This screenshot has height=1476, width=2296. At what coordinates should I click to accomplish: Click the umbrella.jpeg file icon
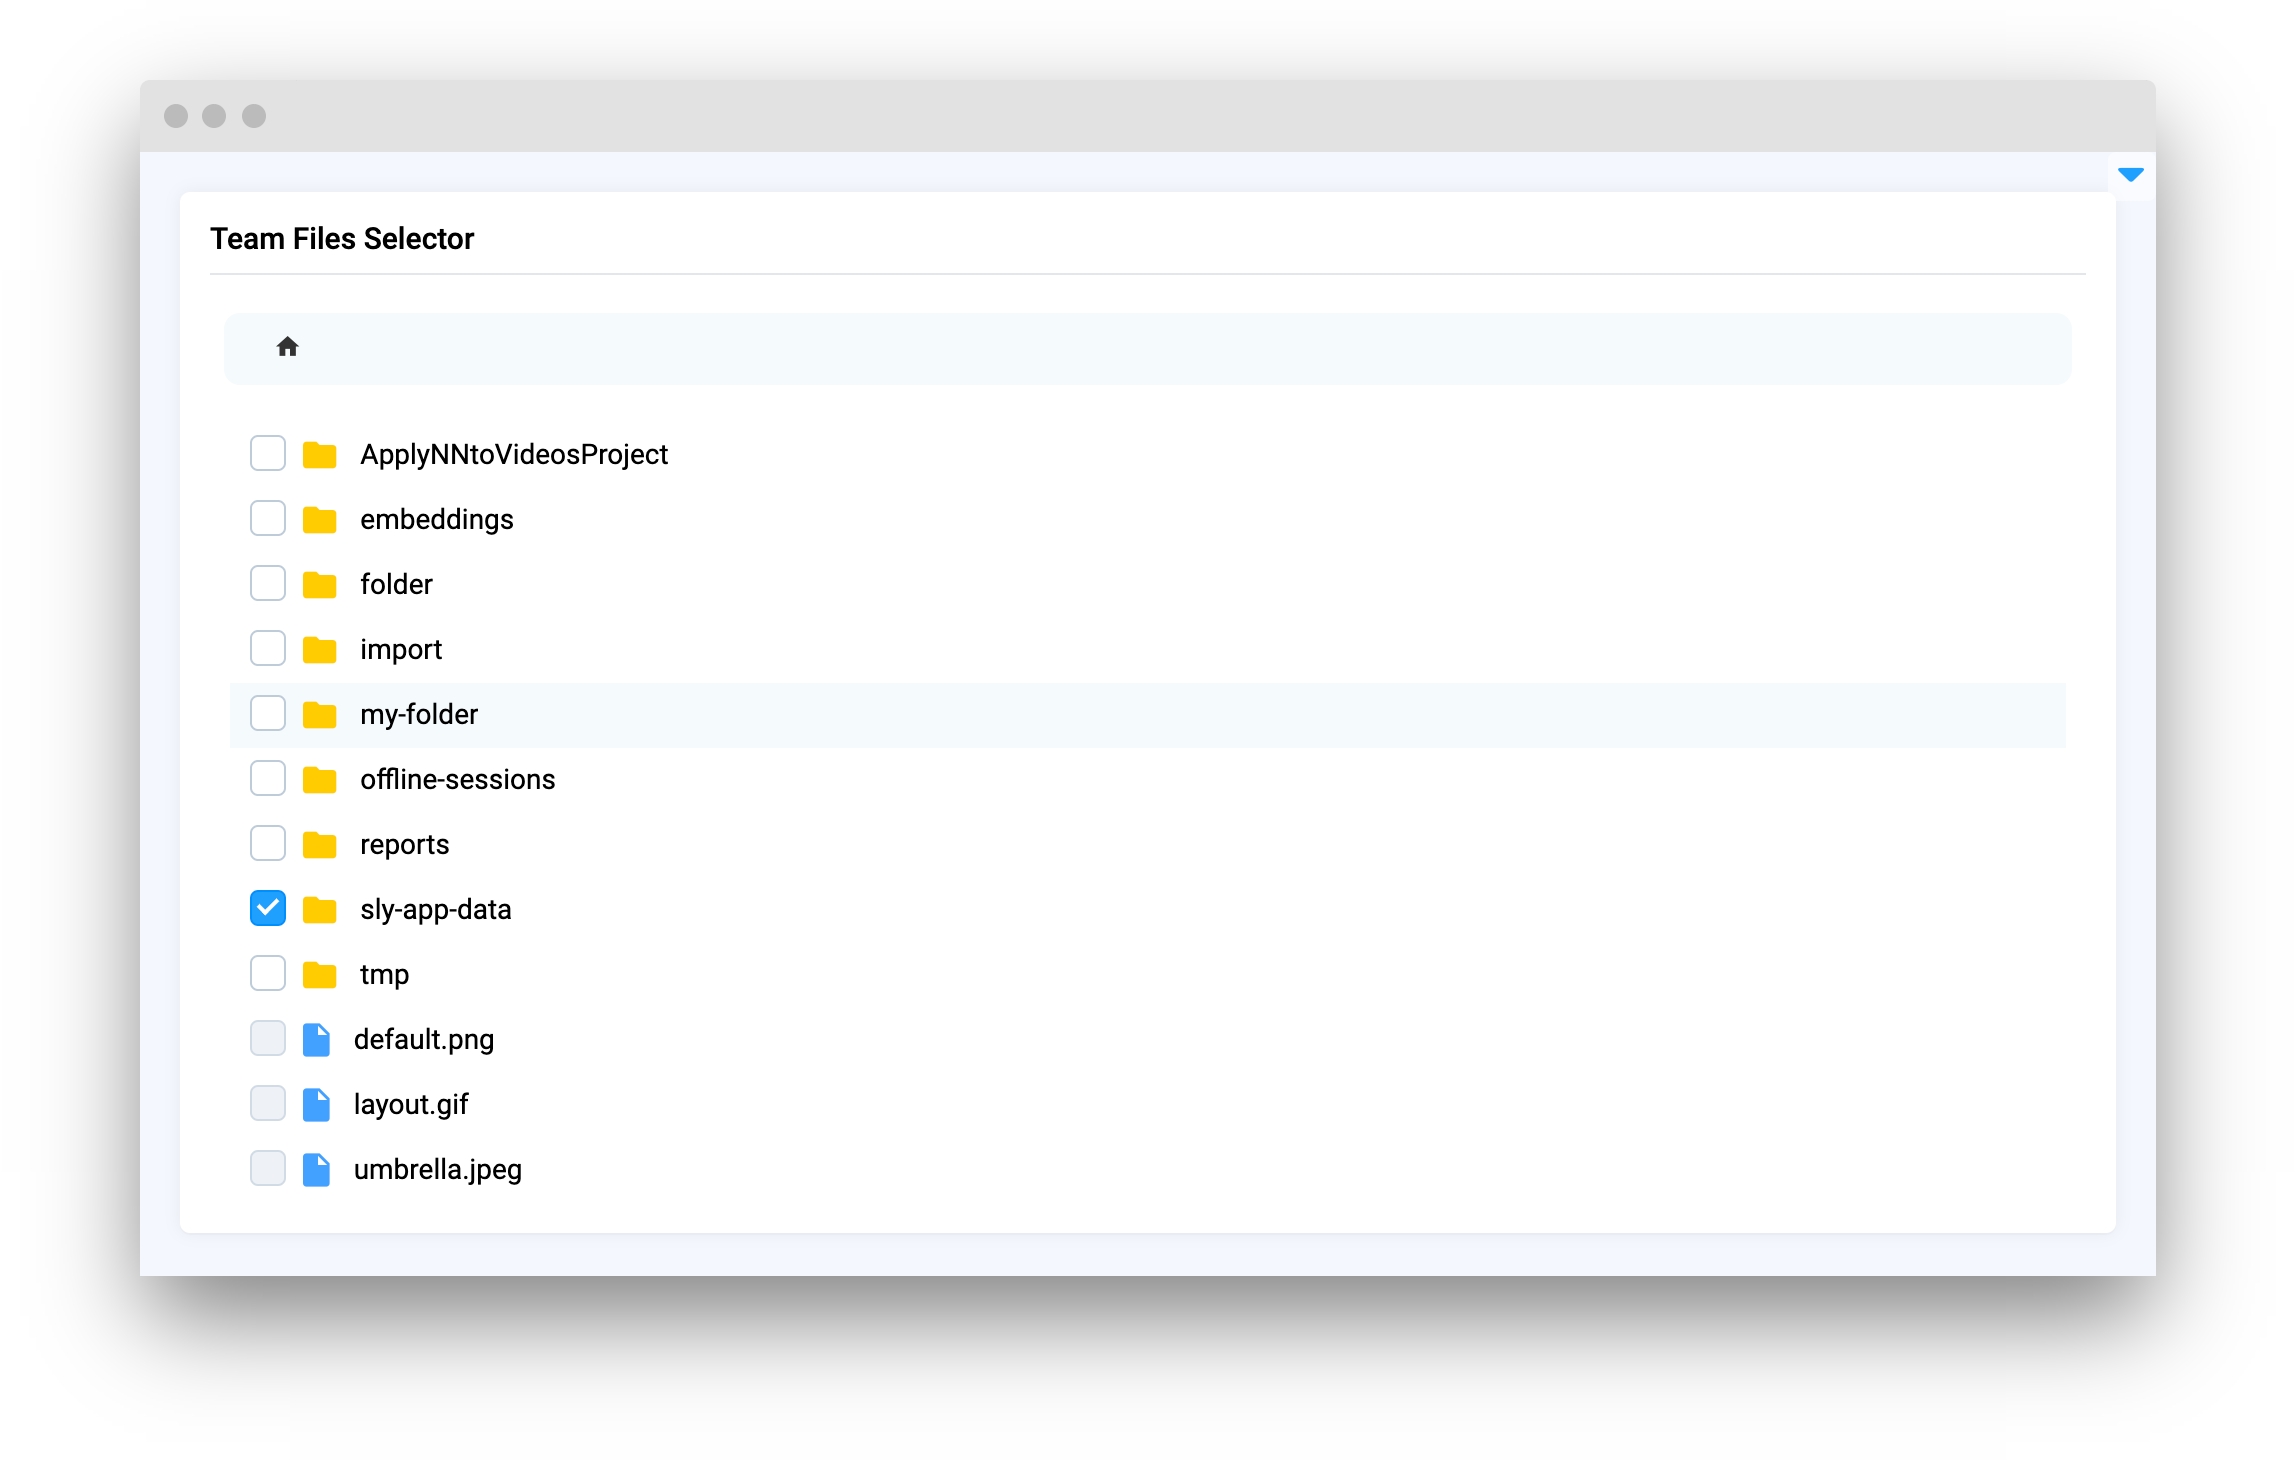pyautogui.click(x=317, y=1169)
